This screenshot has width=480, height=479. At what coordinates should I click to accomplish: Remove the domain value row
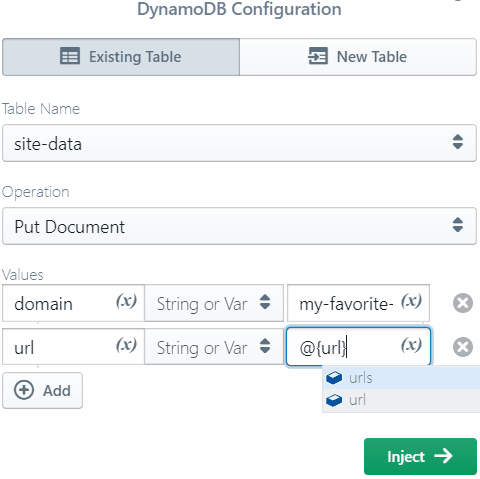(x=463, y=303)
